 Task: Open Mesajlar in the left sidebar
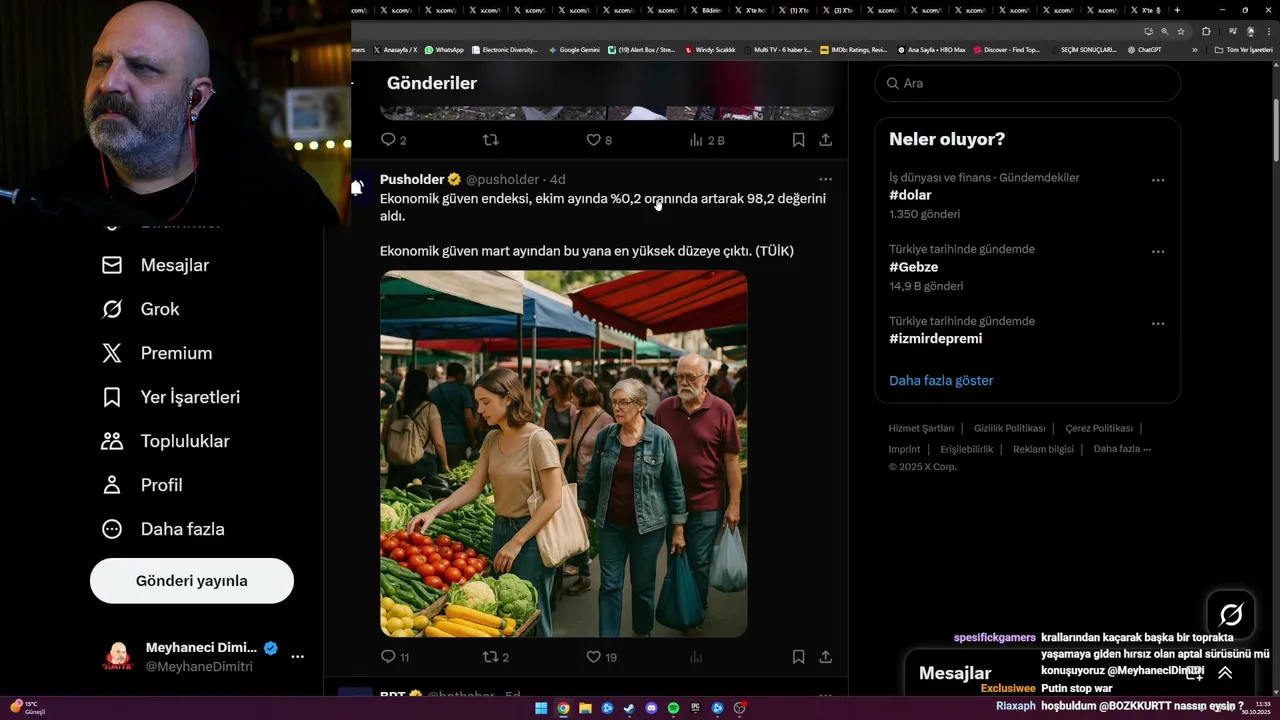pos(155,265)
